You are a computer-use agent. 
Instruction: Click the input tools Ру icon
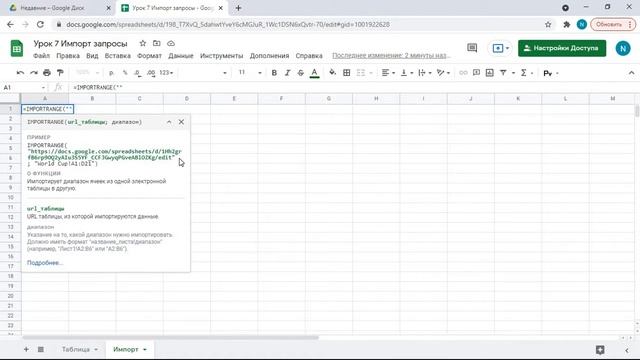point(548,73)
